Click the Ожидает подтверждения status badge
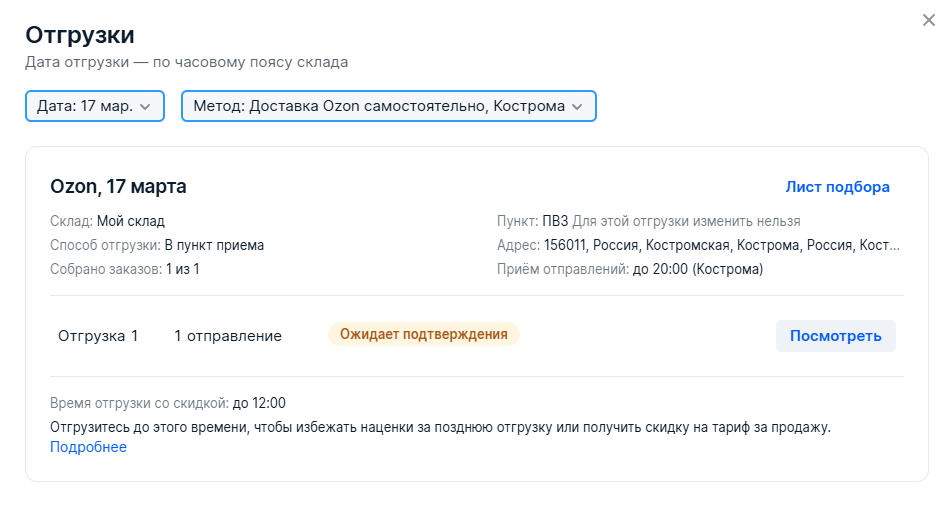The image size is (943, 520). pos(423,334)
